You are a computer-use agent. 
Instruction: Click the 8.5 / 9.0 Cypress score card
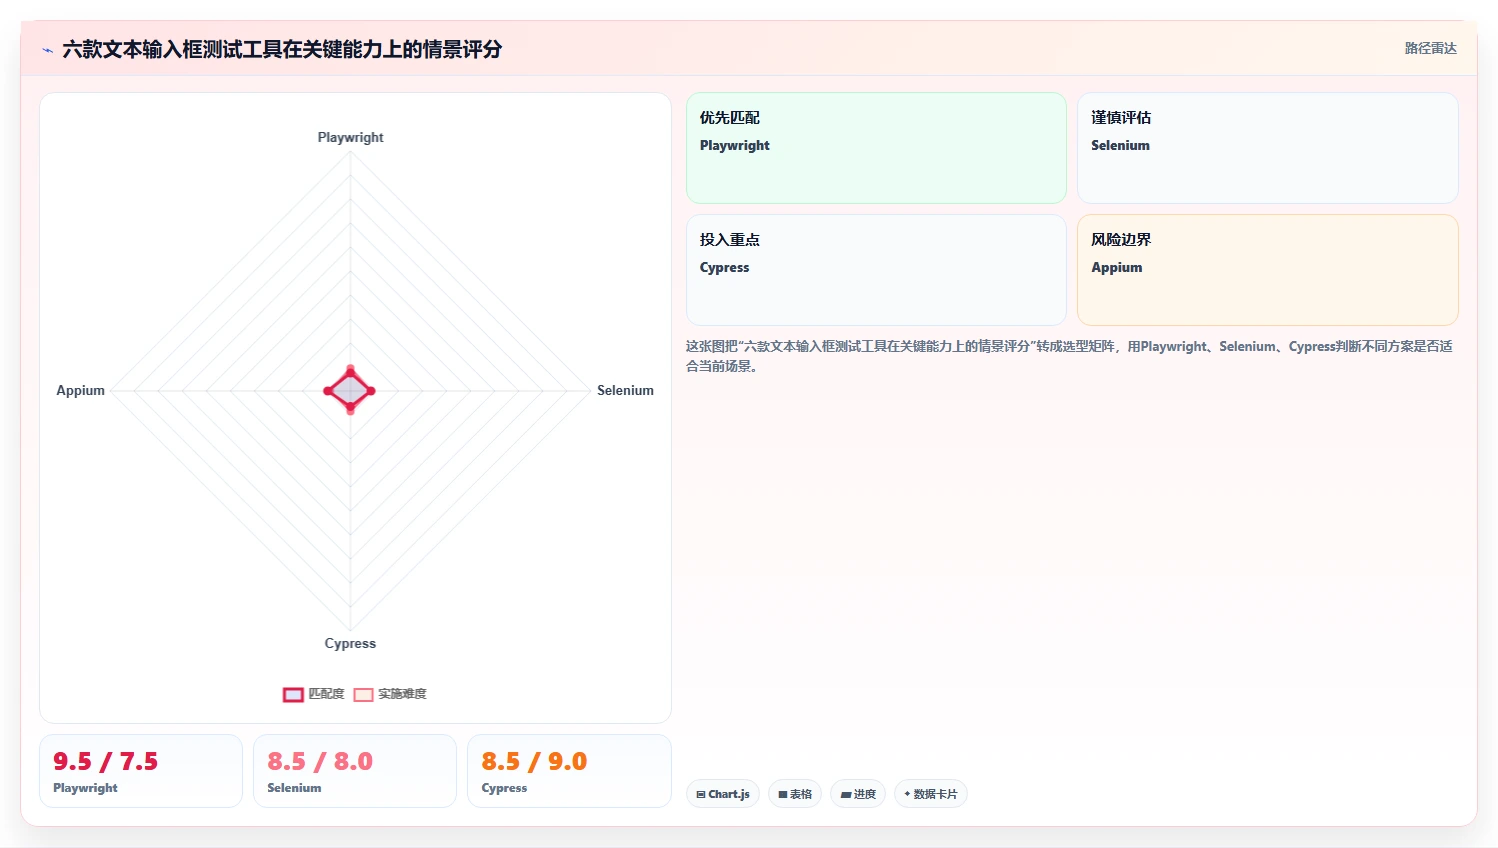[x=569, y=771]
